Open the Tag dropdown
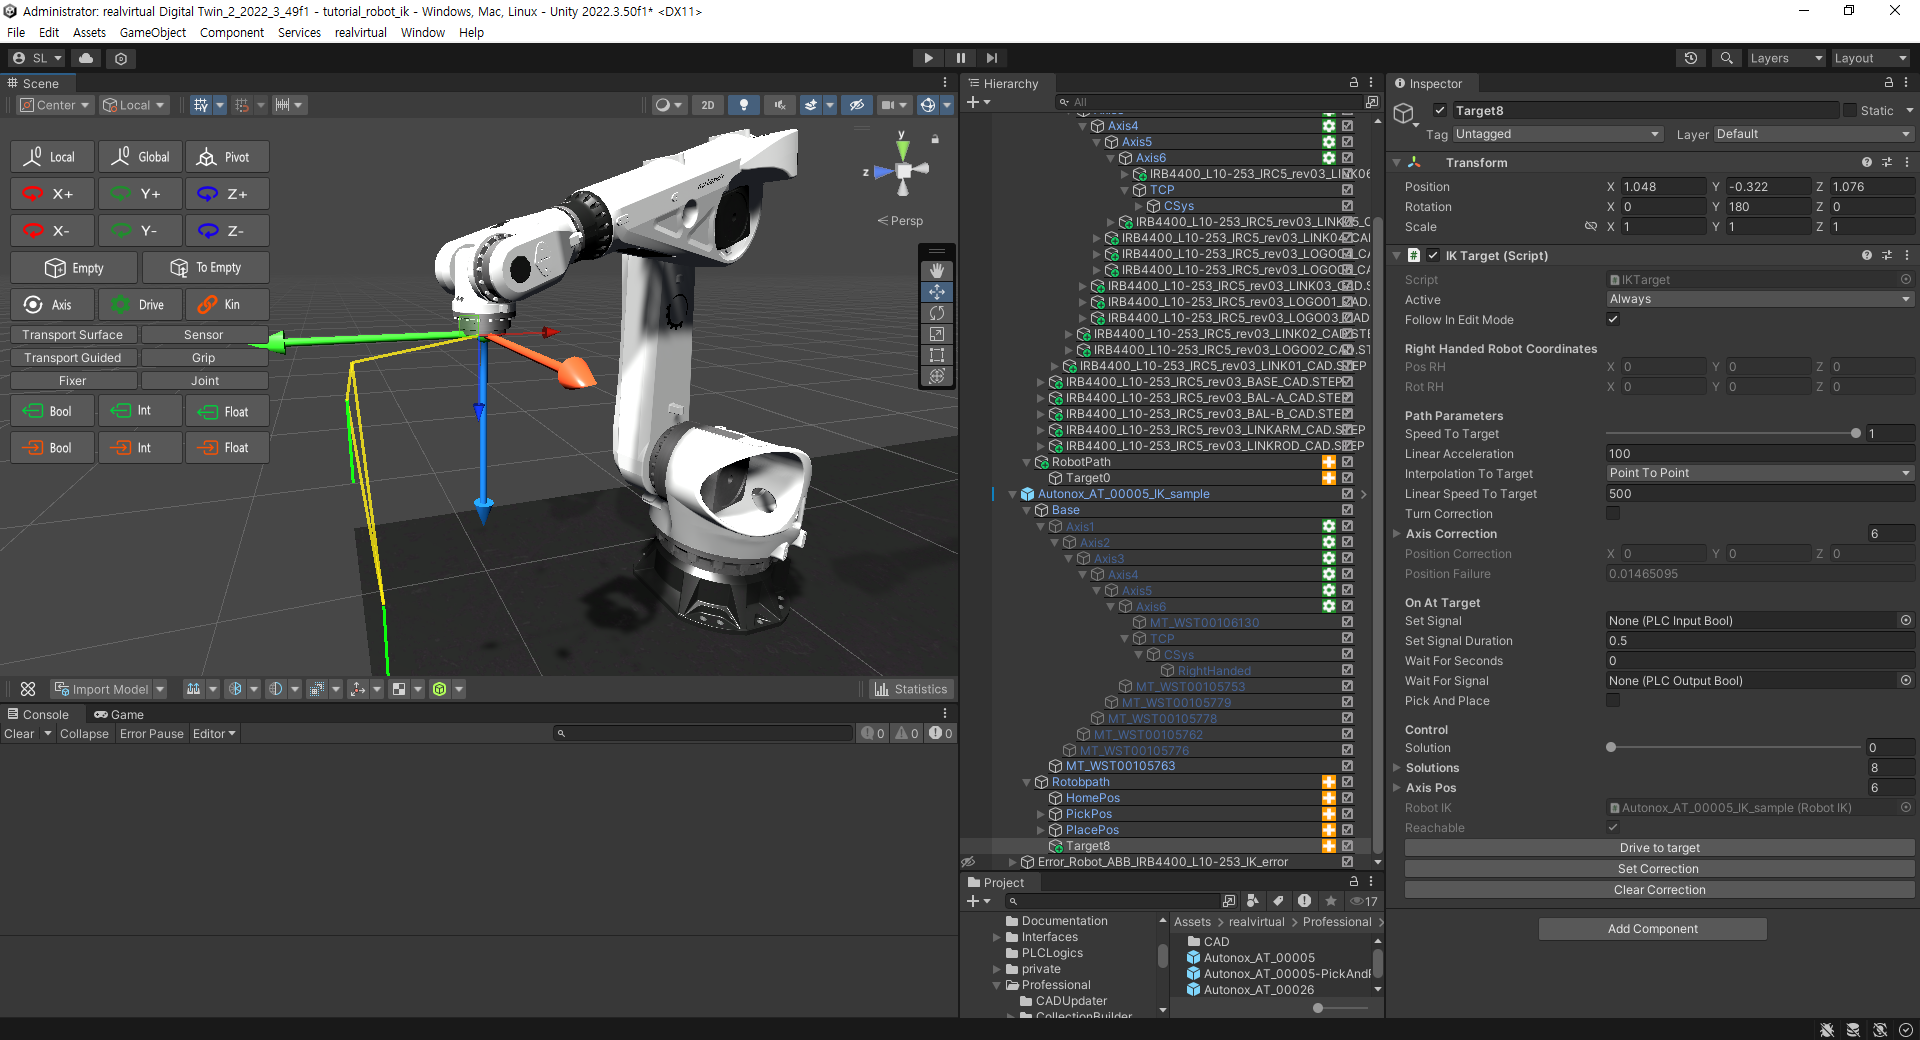1920x1040 pixels. click(x=1557, y=134)
